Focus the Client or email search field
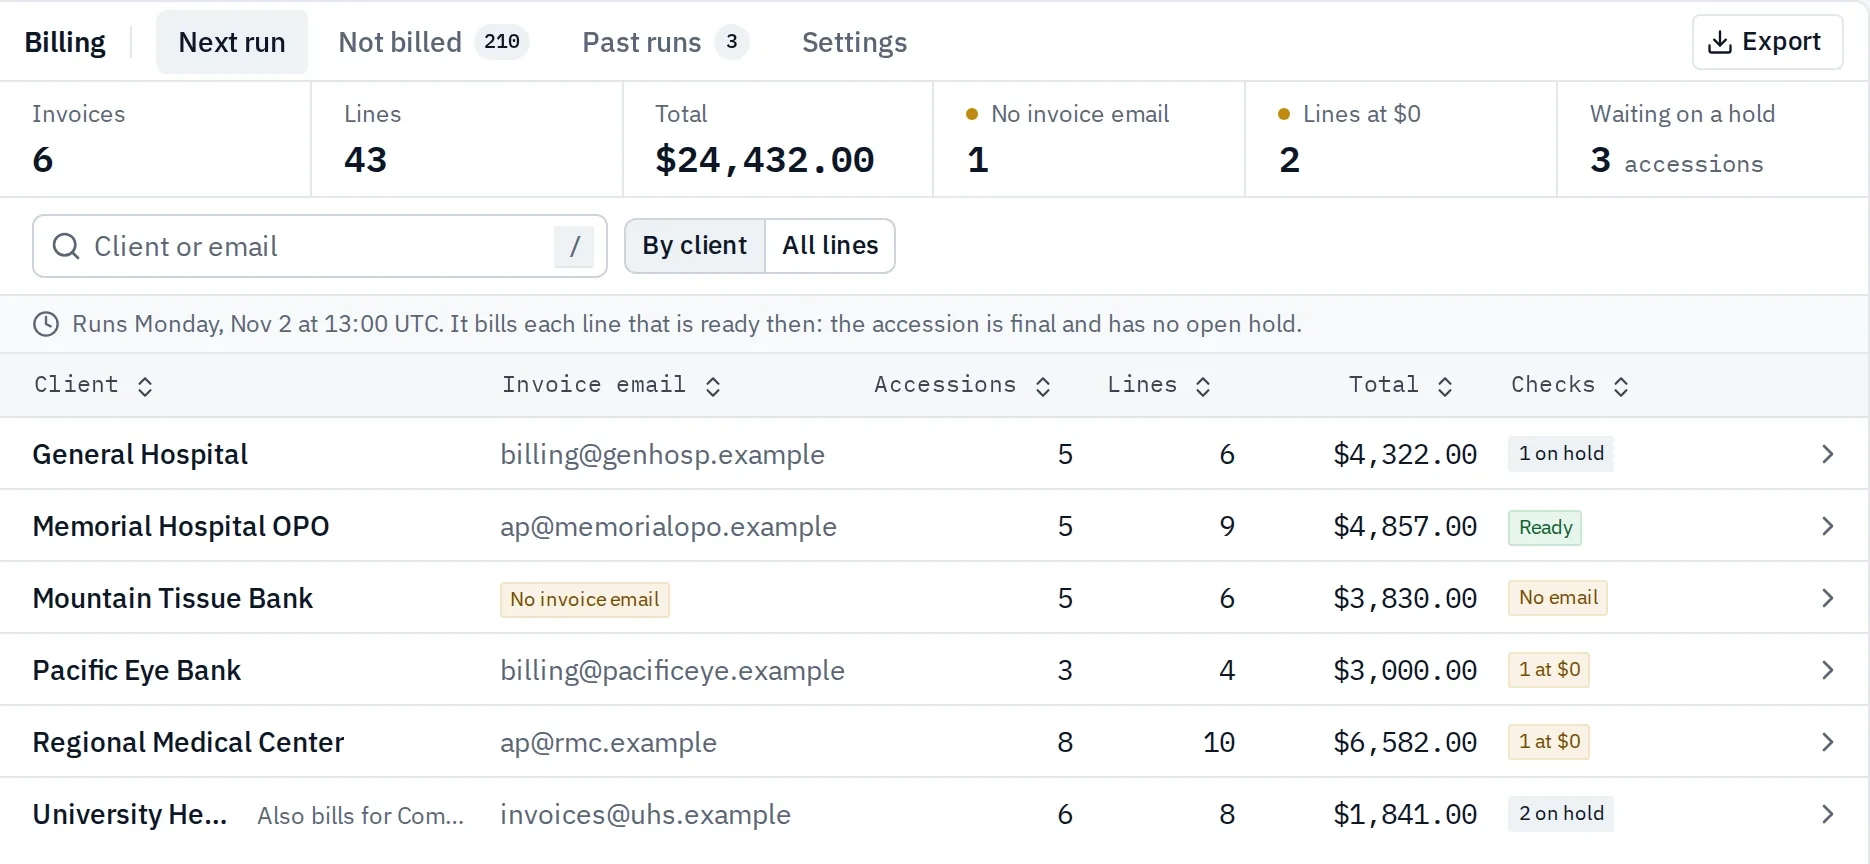 click(x=320, y=246)
